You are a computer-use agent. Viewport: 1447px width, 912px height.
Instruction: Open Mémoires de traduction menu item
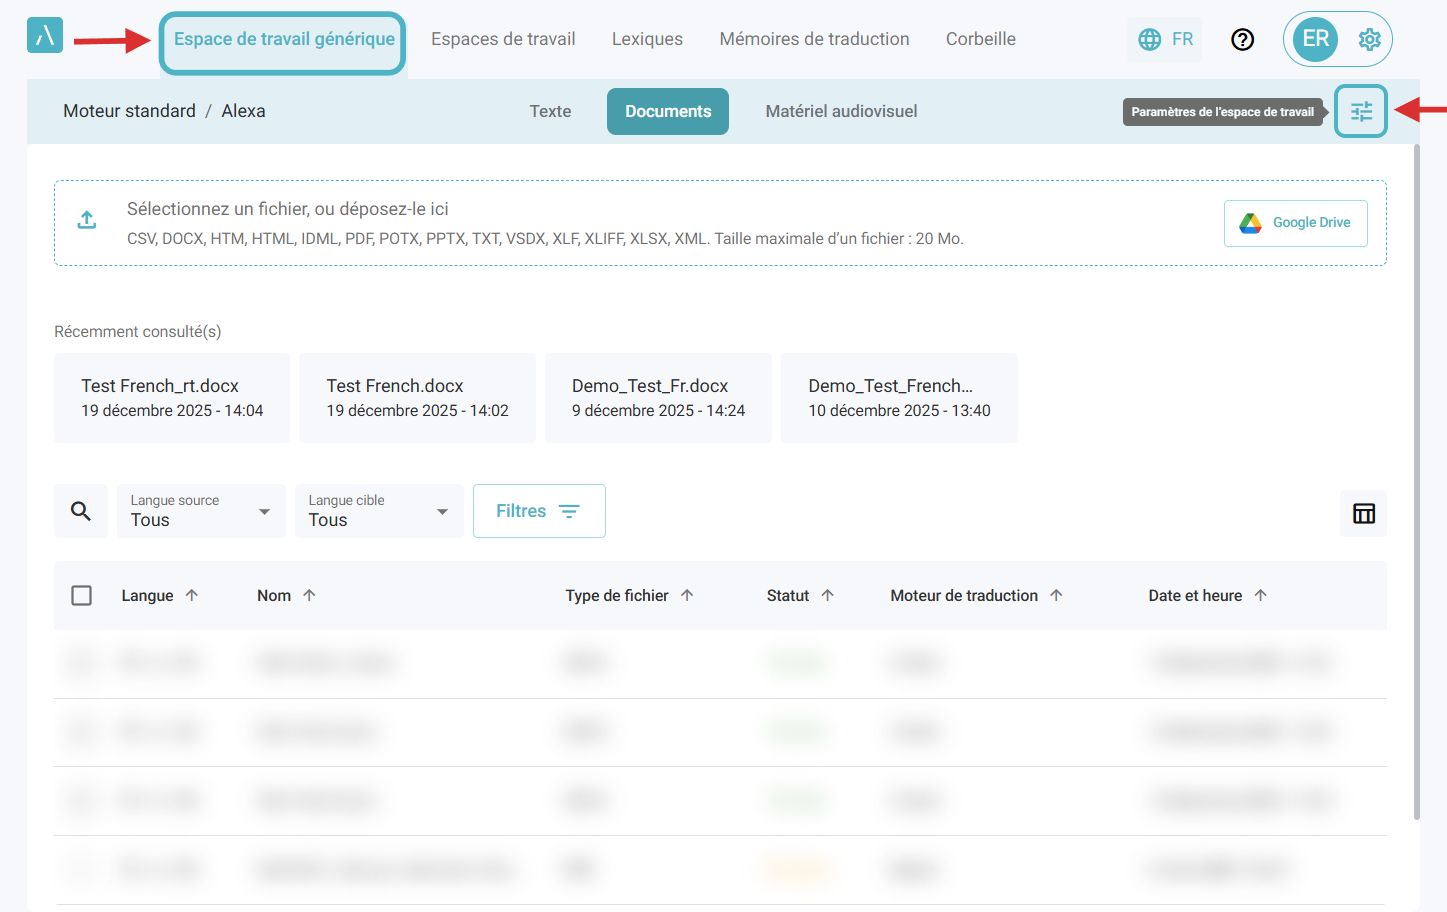tap(814, 39)
